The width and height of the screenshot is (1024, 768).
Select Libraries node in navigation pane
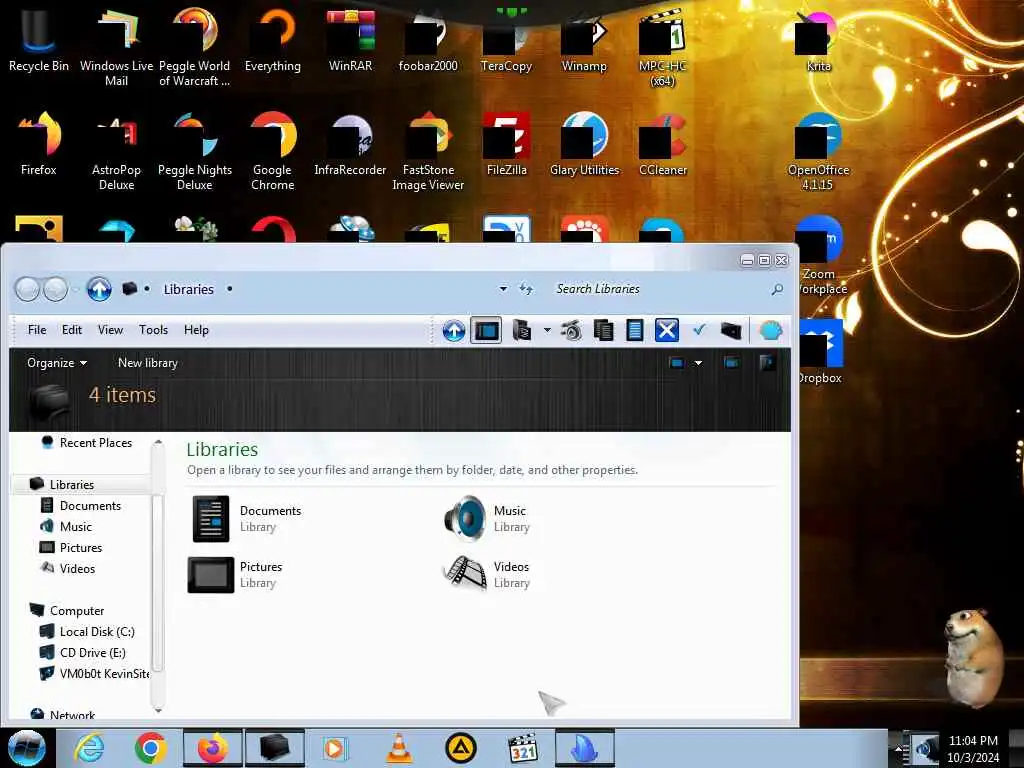[72, 485]
